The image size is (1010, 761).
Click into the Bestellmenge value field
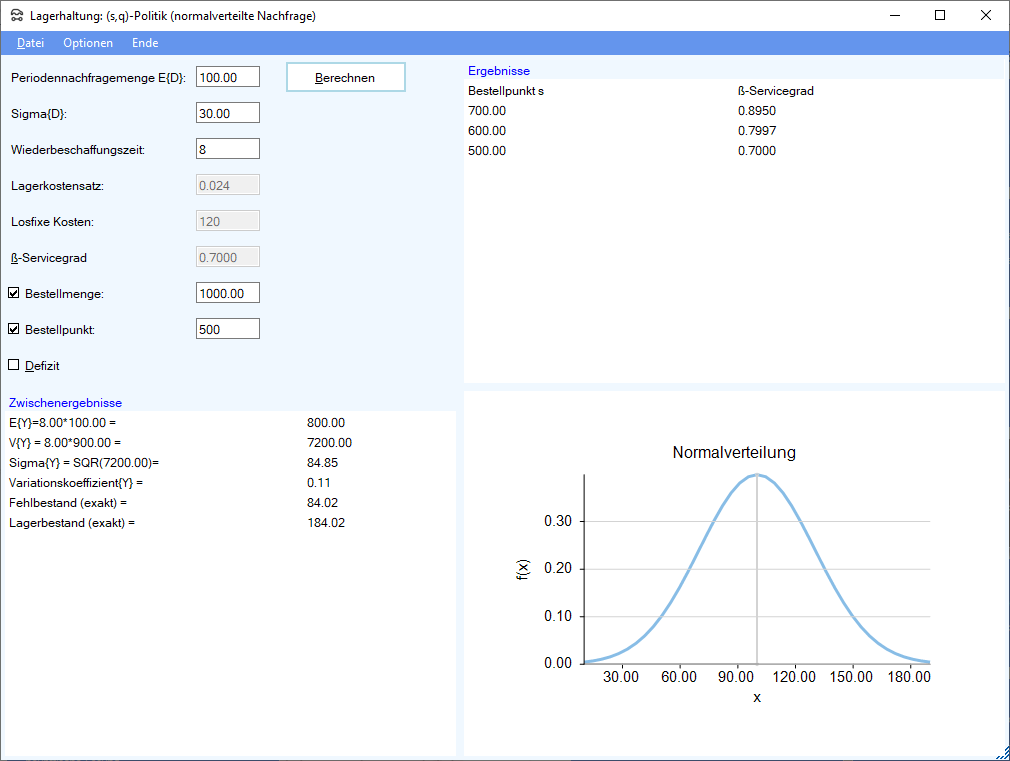(x=228, y=293)
